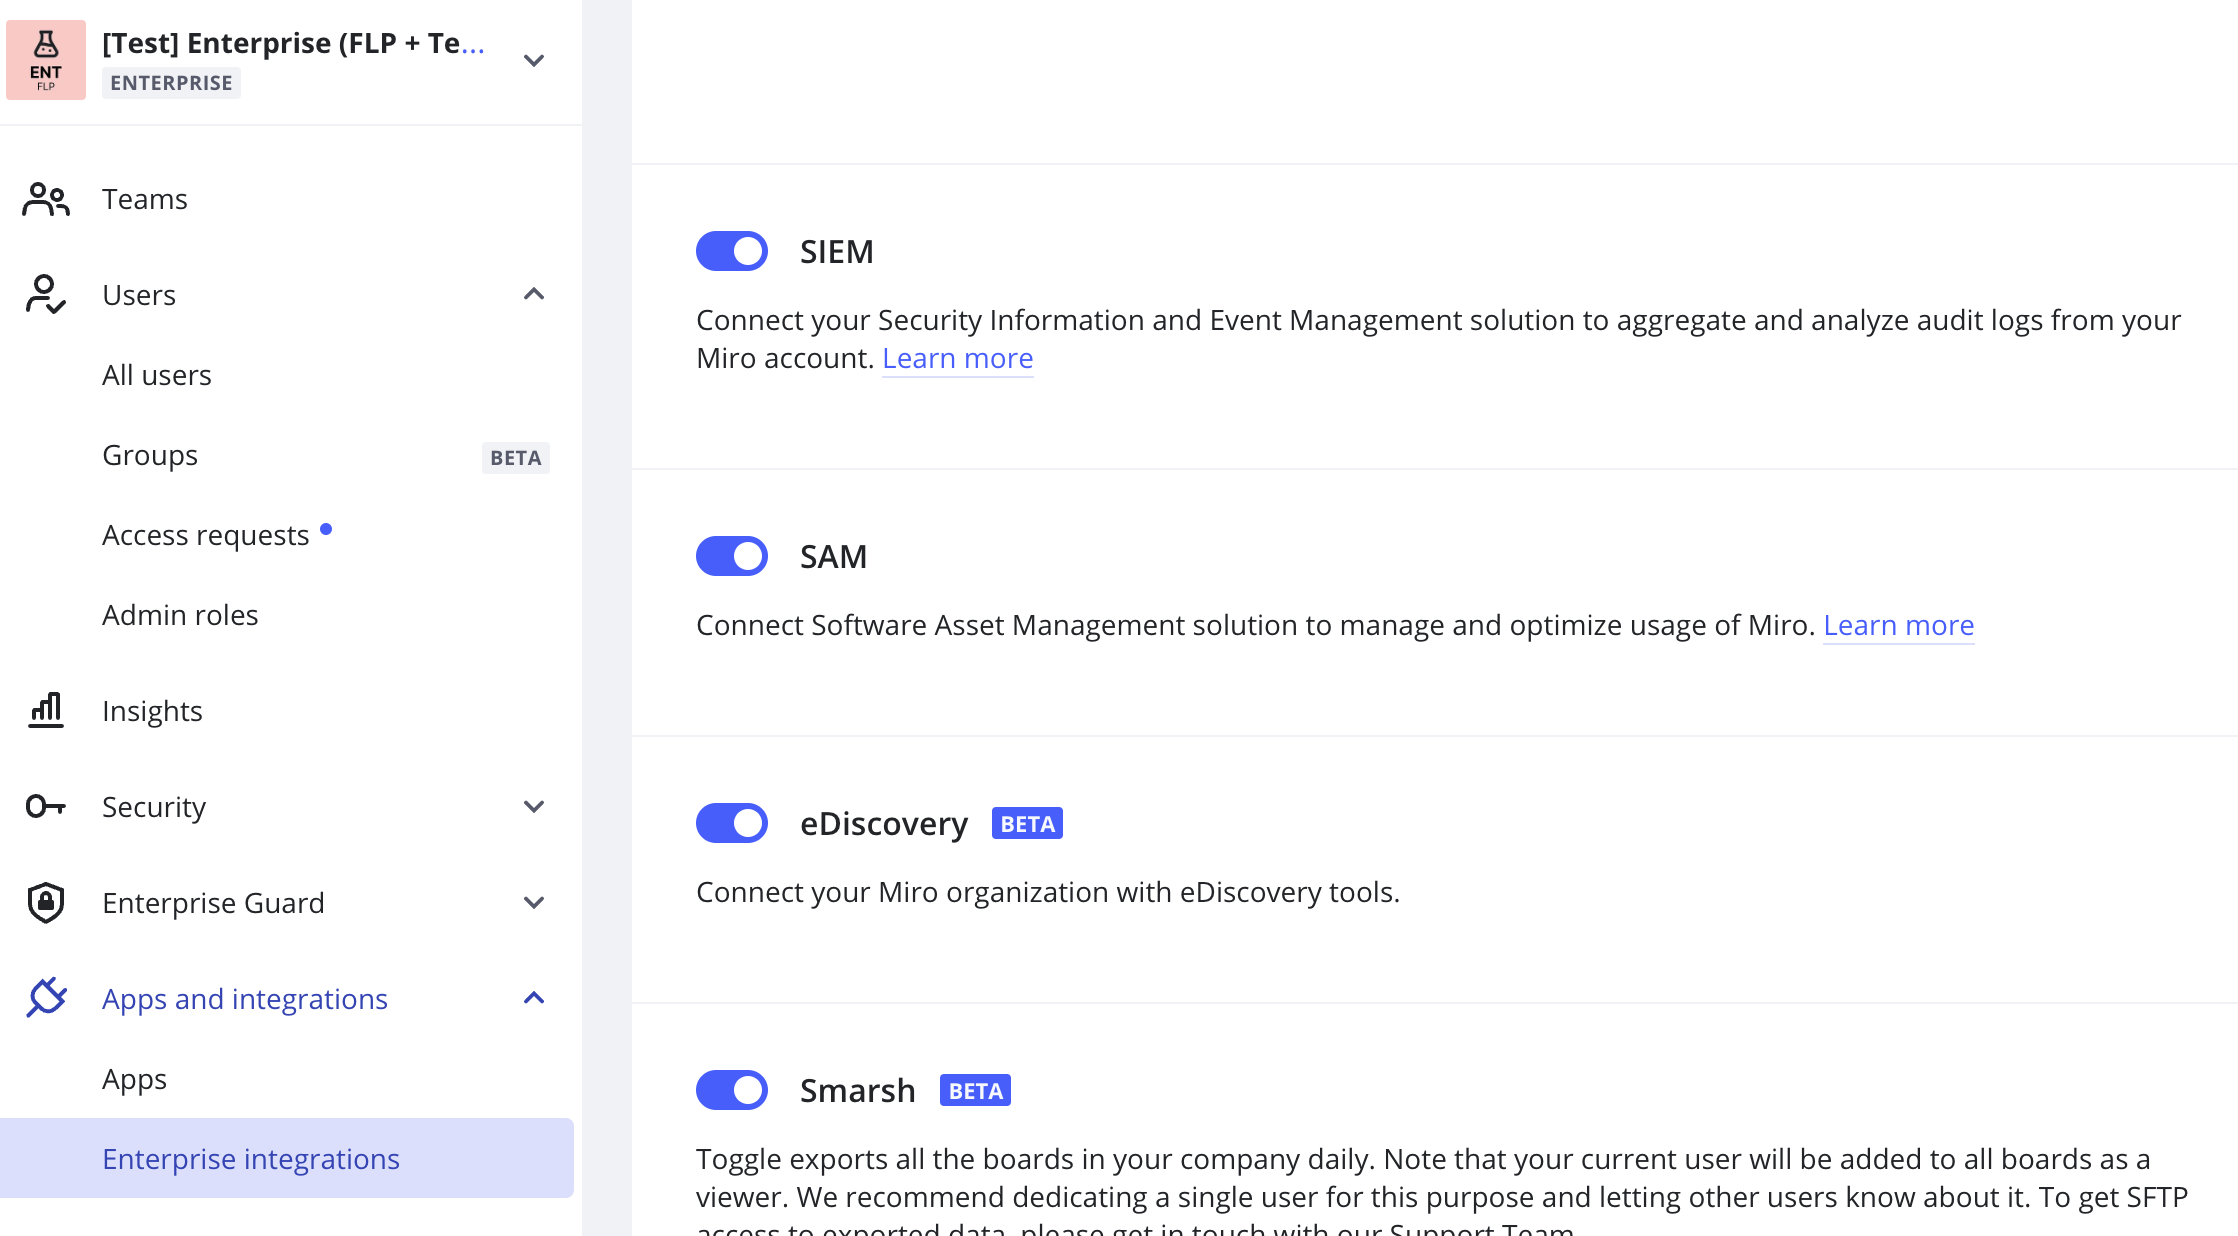2238x1236 pixels.
Task: Expand the Security section
Action: point(534,806)
